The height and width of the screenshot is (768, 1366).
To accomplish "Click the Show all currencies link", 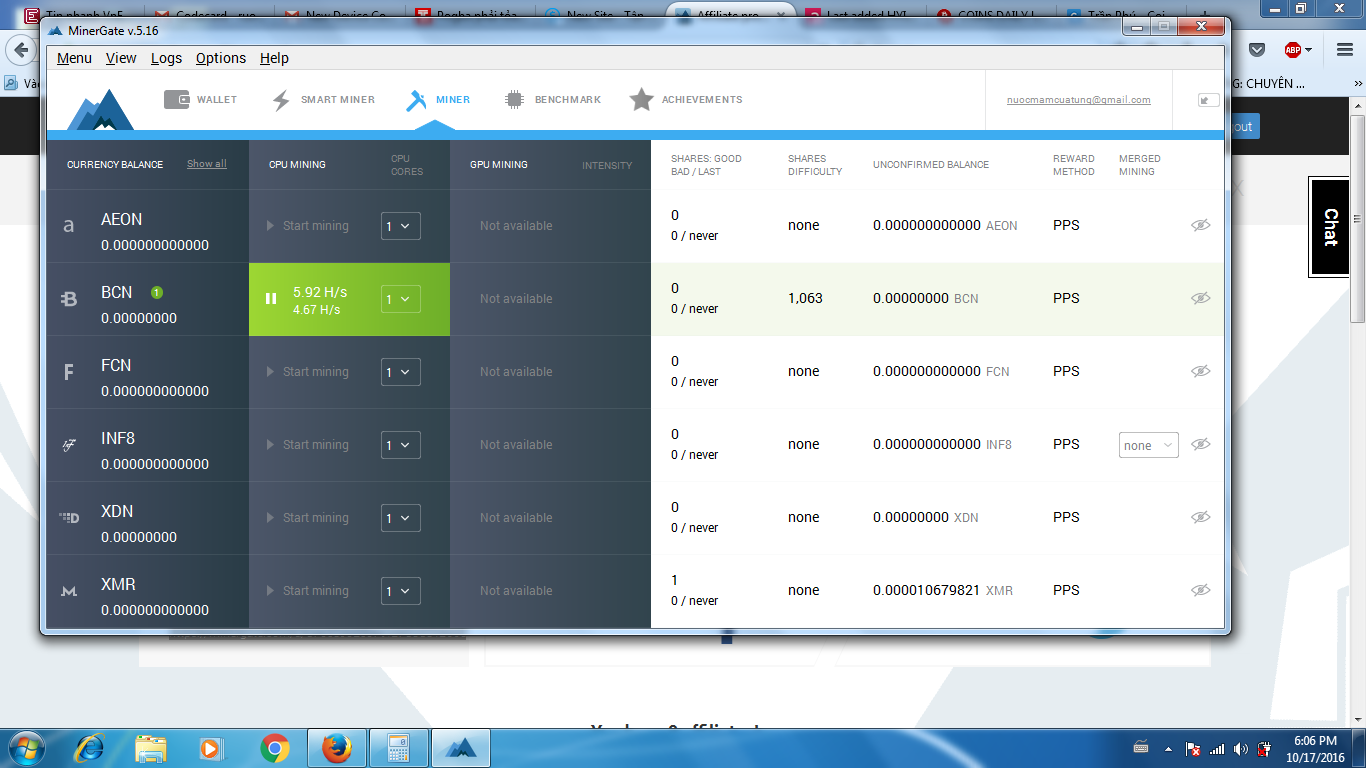I will click(206, 164).
